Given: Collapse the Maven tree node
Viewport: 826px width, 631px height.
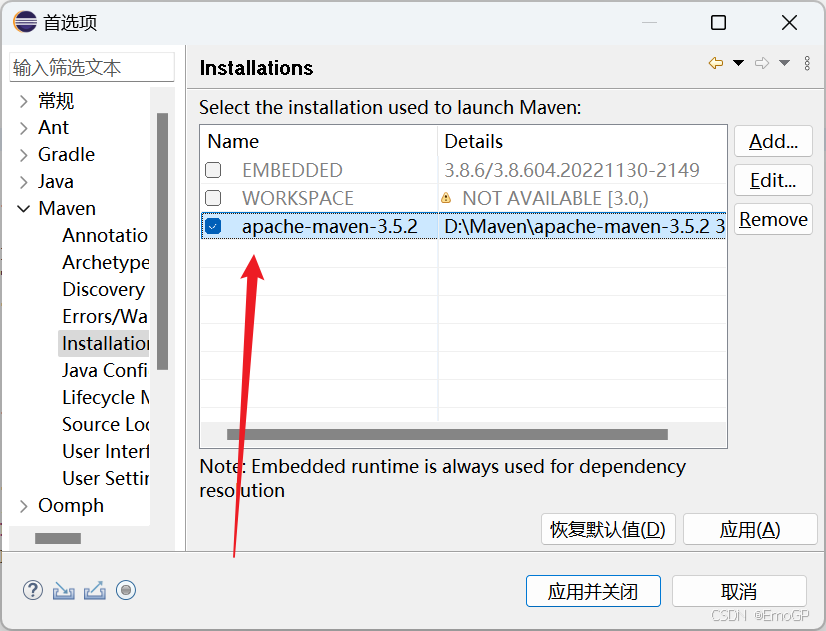Looking at the screenshot, I should [x=23, y=209].
